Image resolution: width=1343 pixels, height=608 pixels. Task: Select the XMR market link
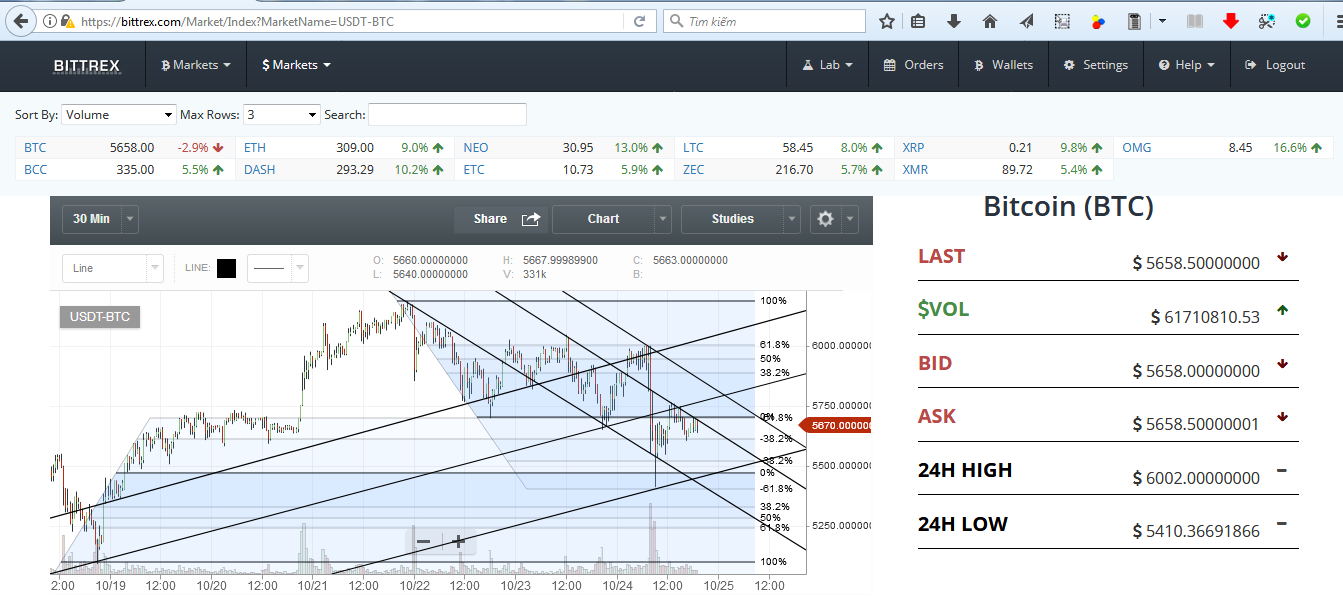915,169
